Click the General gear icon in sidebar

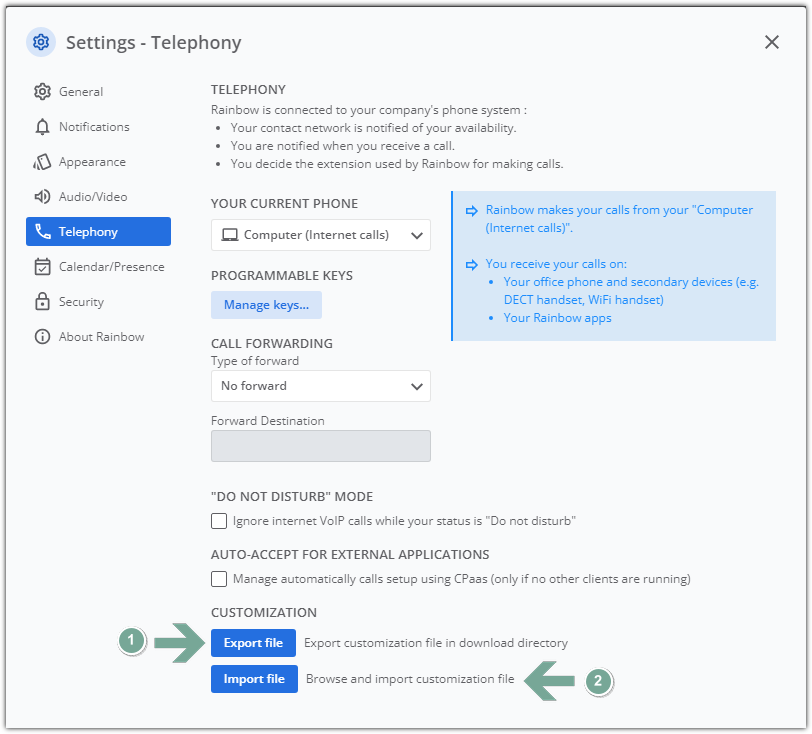[42, 92]
